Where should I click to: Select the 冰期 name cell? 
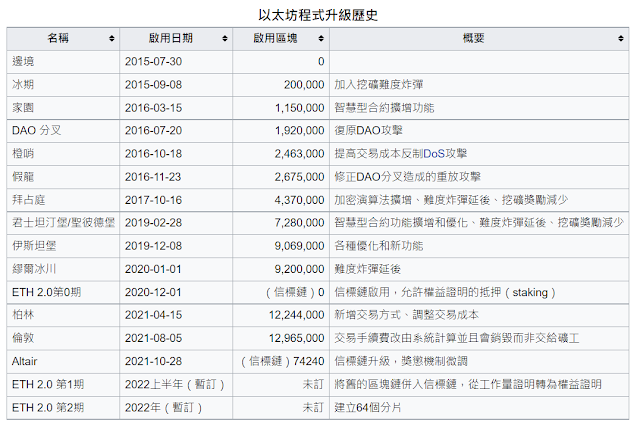[63, 85]
